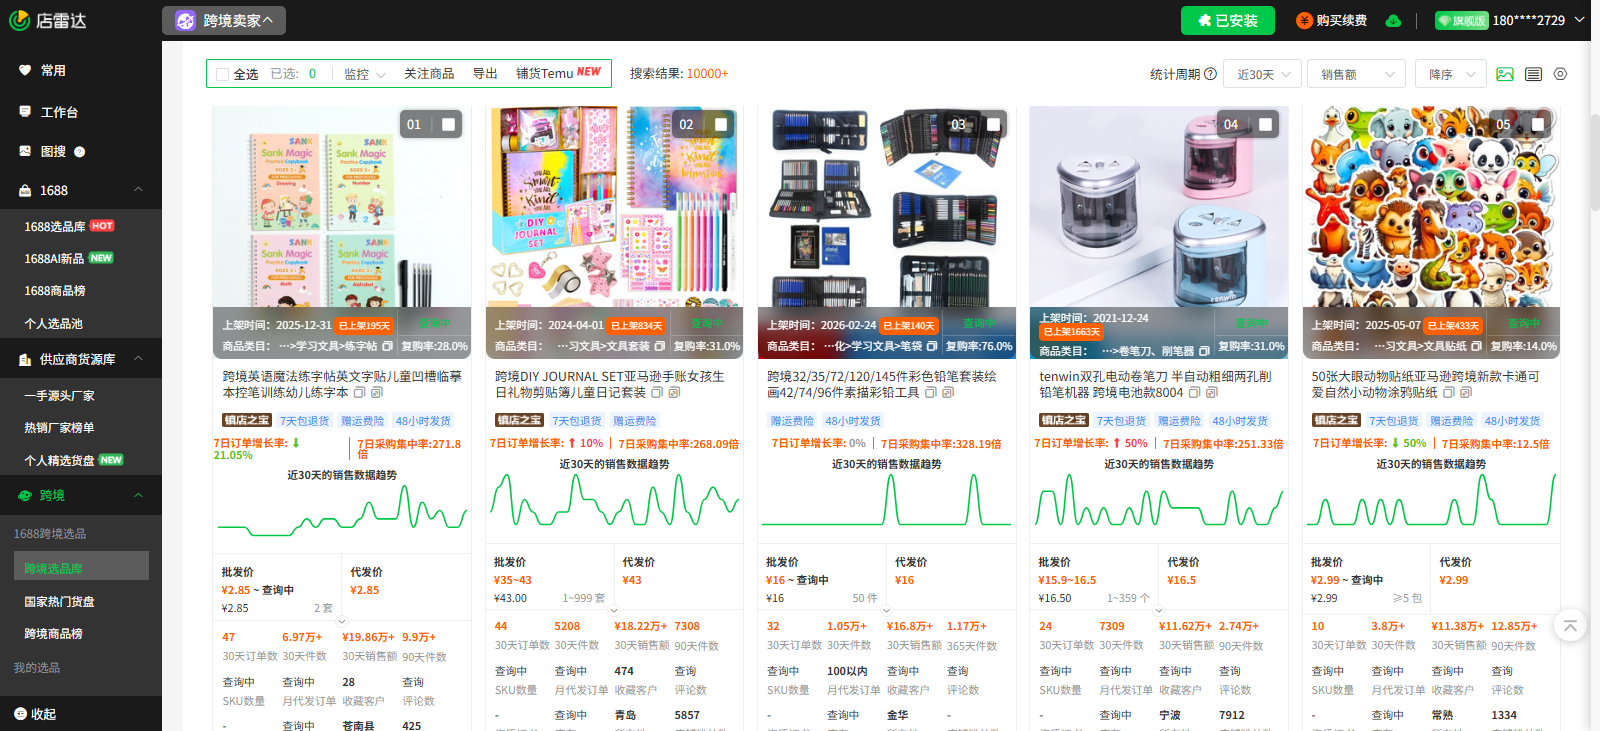This screenshot has height=731, width=1600.
Task: Show help for 统计周期
Action: [x=1211, y=74]
